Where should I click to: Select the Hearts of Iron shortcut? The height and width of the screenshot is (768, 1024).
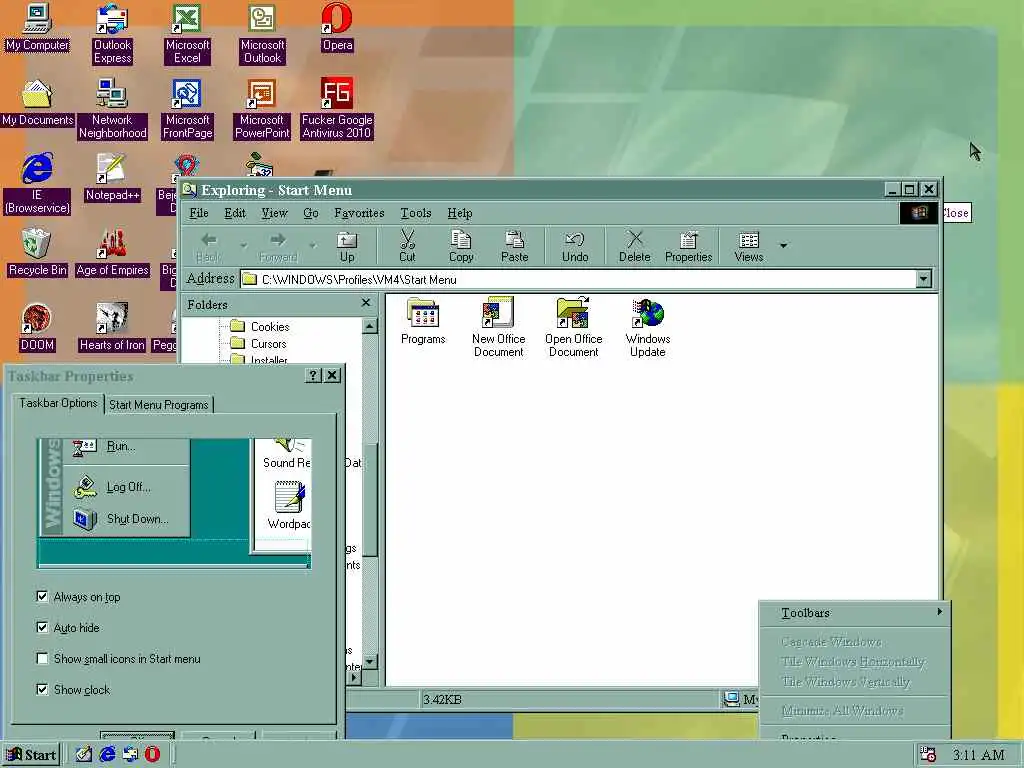point(112,328)
